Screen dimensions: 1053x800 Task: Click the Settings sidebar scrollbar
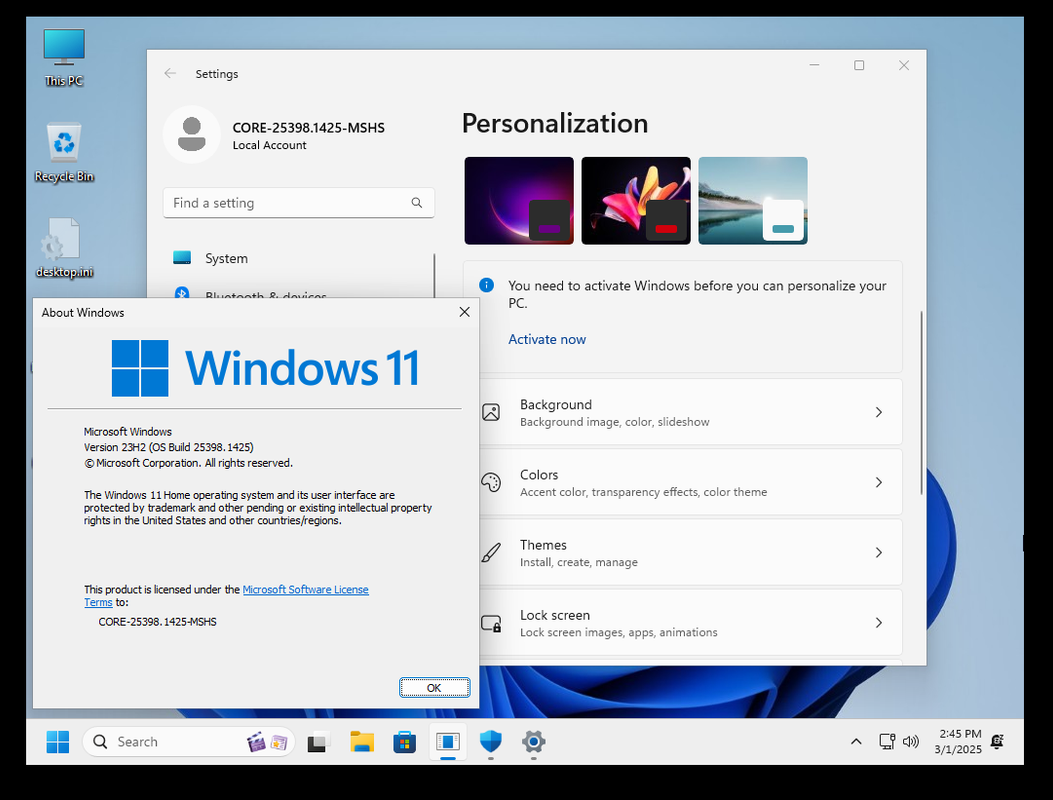pyautogui.click(x=434, y=275)
